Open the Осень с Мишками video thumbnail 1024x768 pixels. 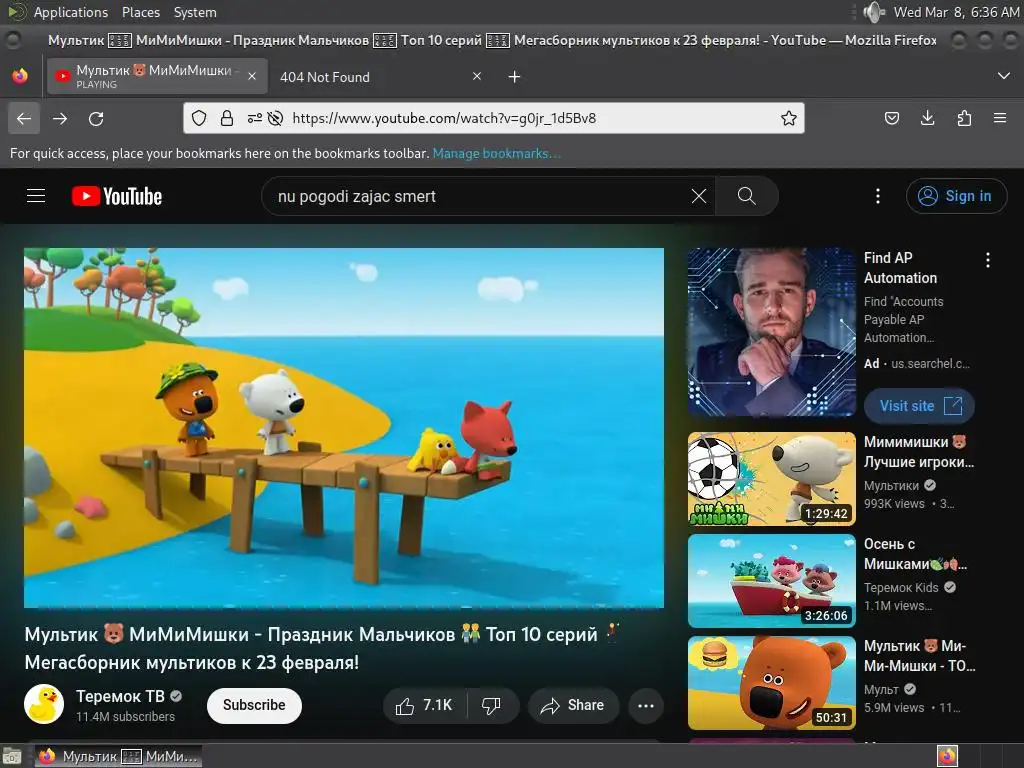tap(771, 581)
